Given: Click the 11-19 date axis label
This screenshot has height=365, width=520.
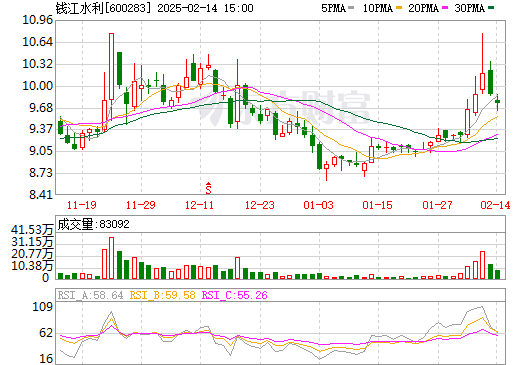Looking at the screenshot, I should [82, 205].
